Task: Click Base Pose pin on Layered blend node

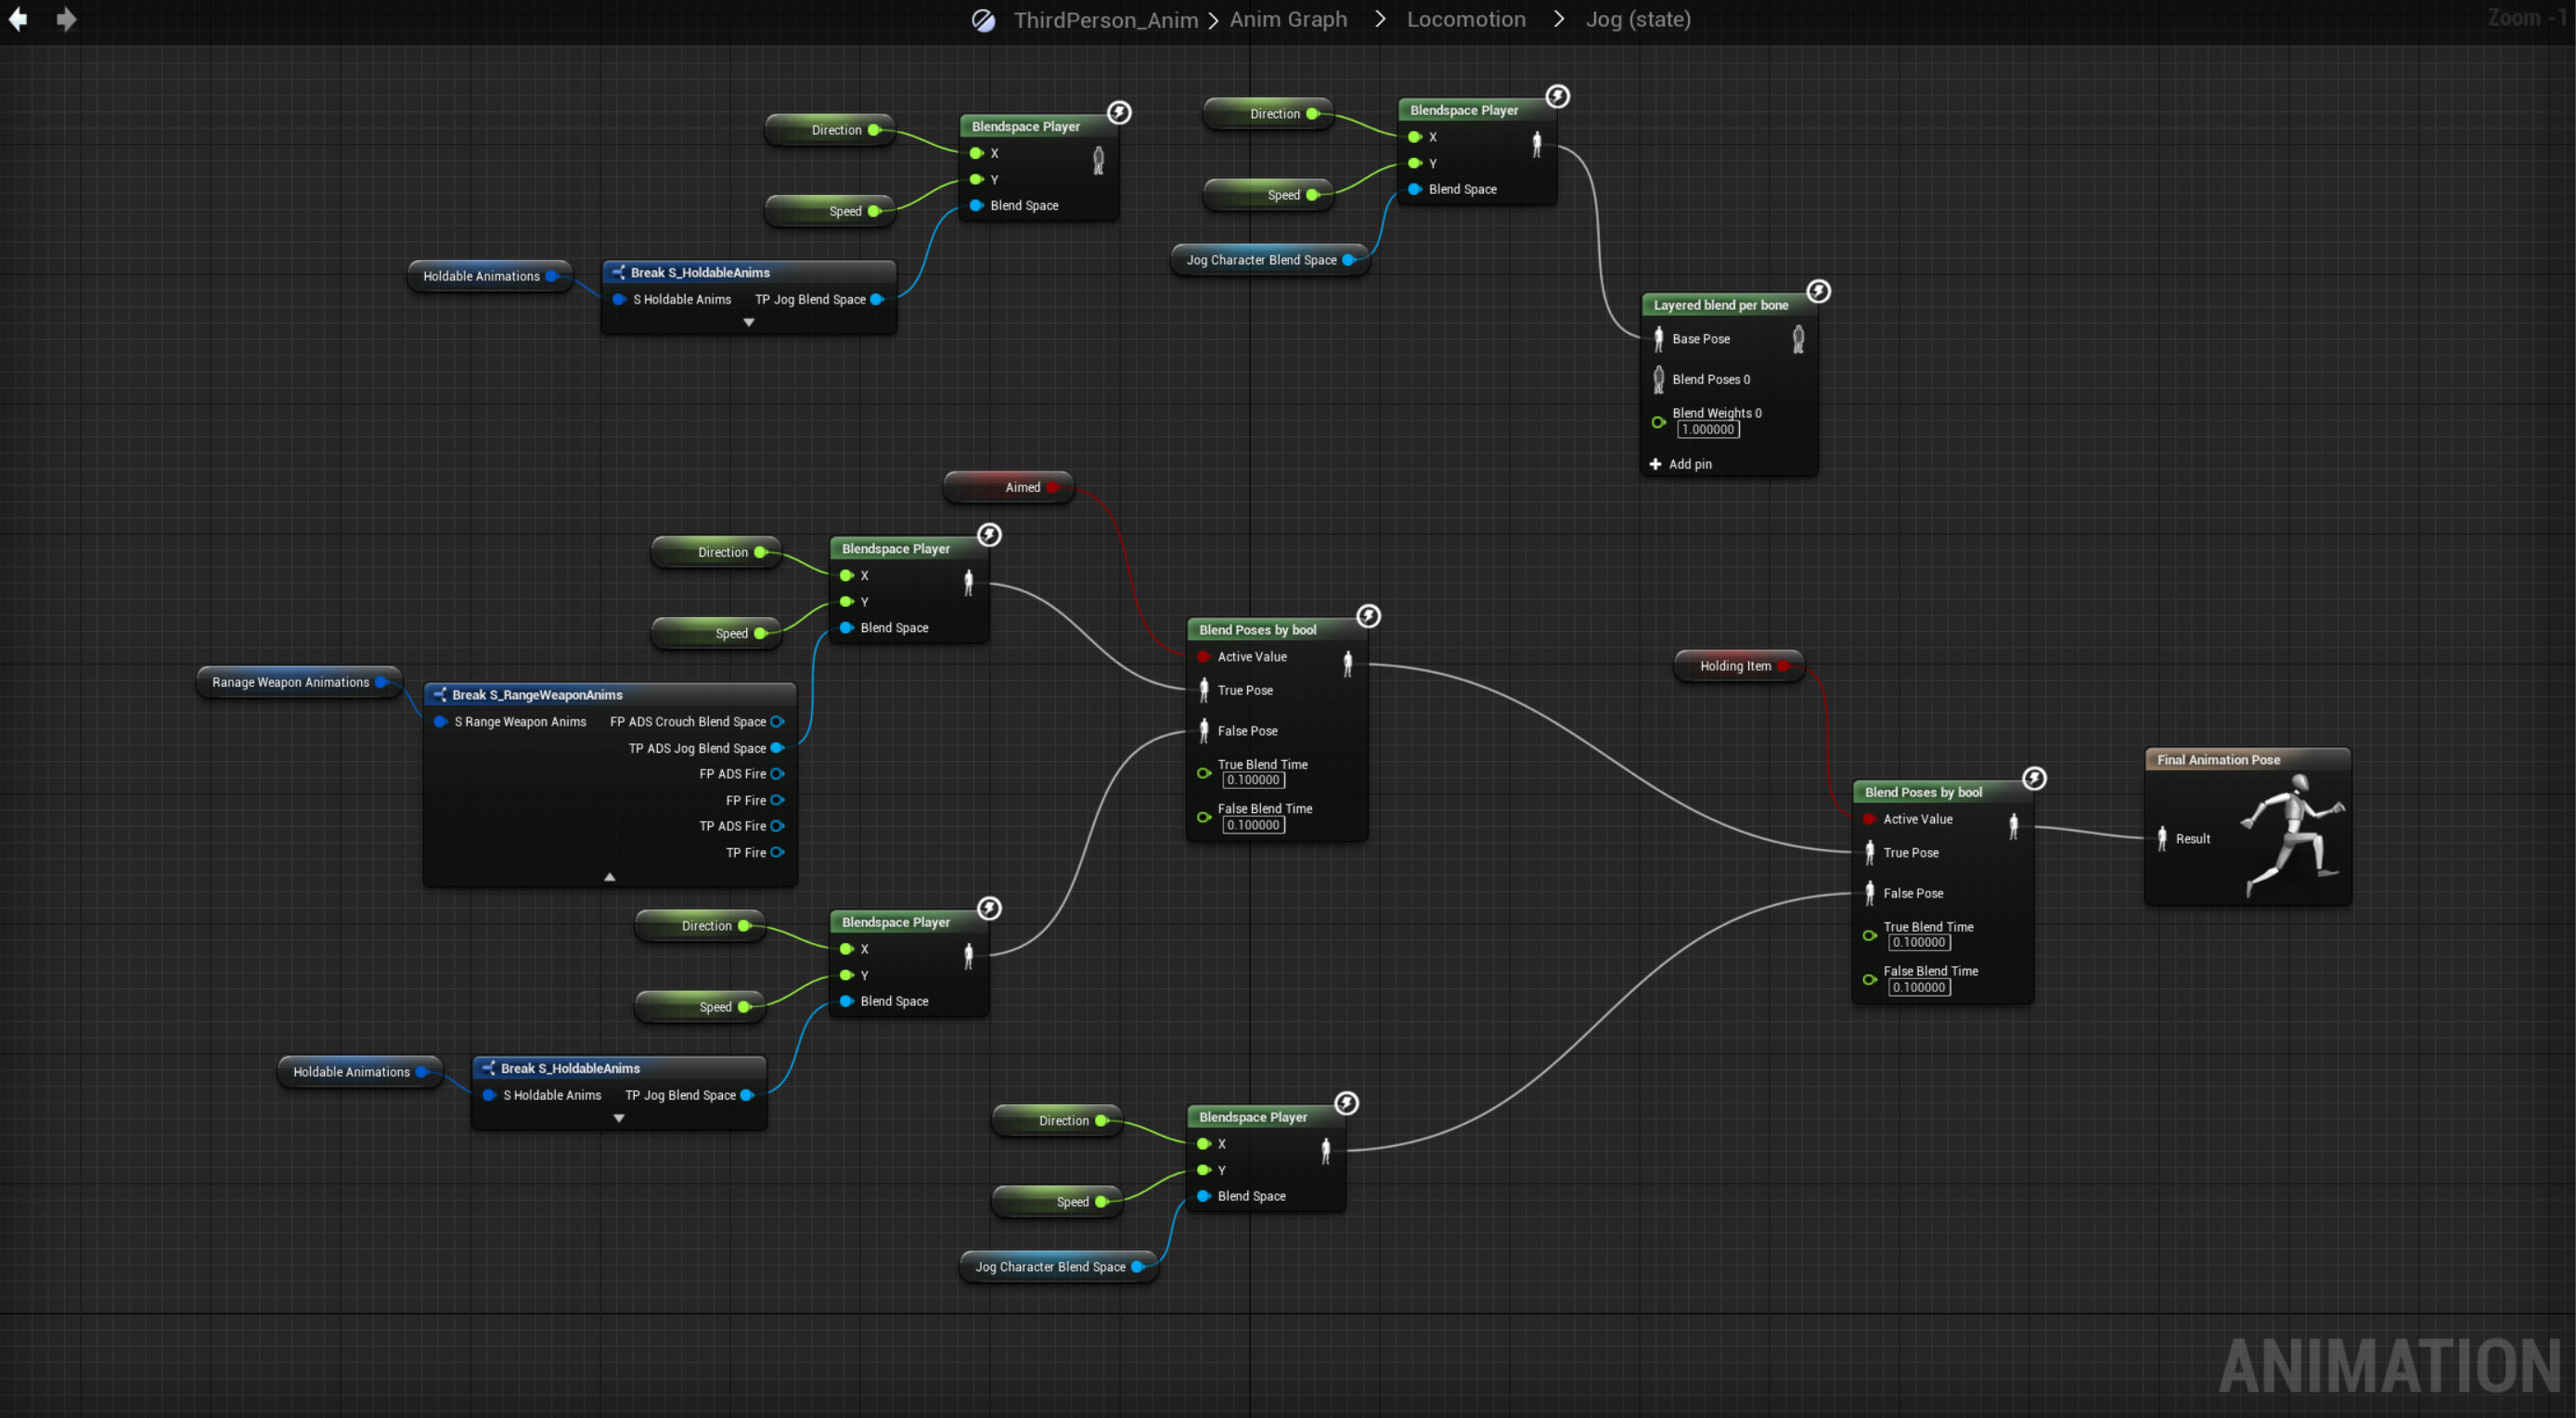Action: pyautogui.click(x=1658, y=339)
